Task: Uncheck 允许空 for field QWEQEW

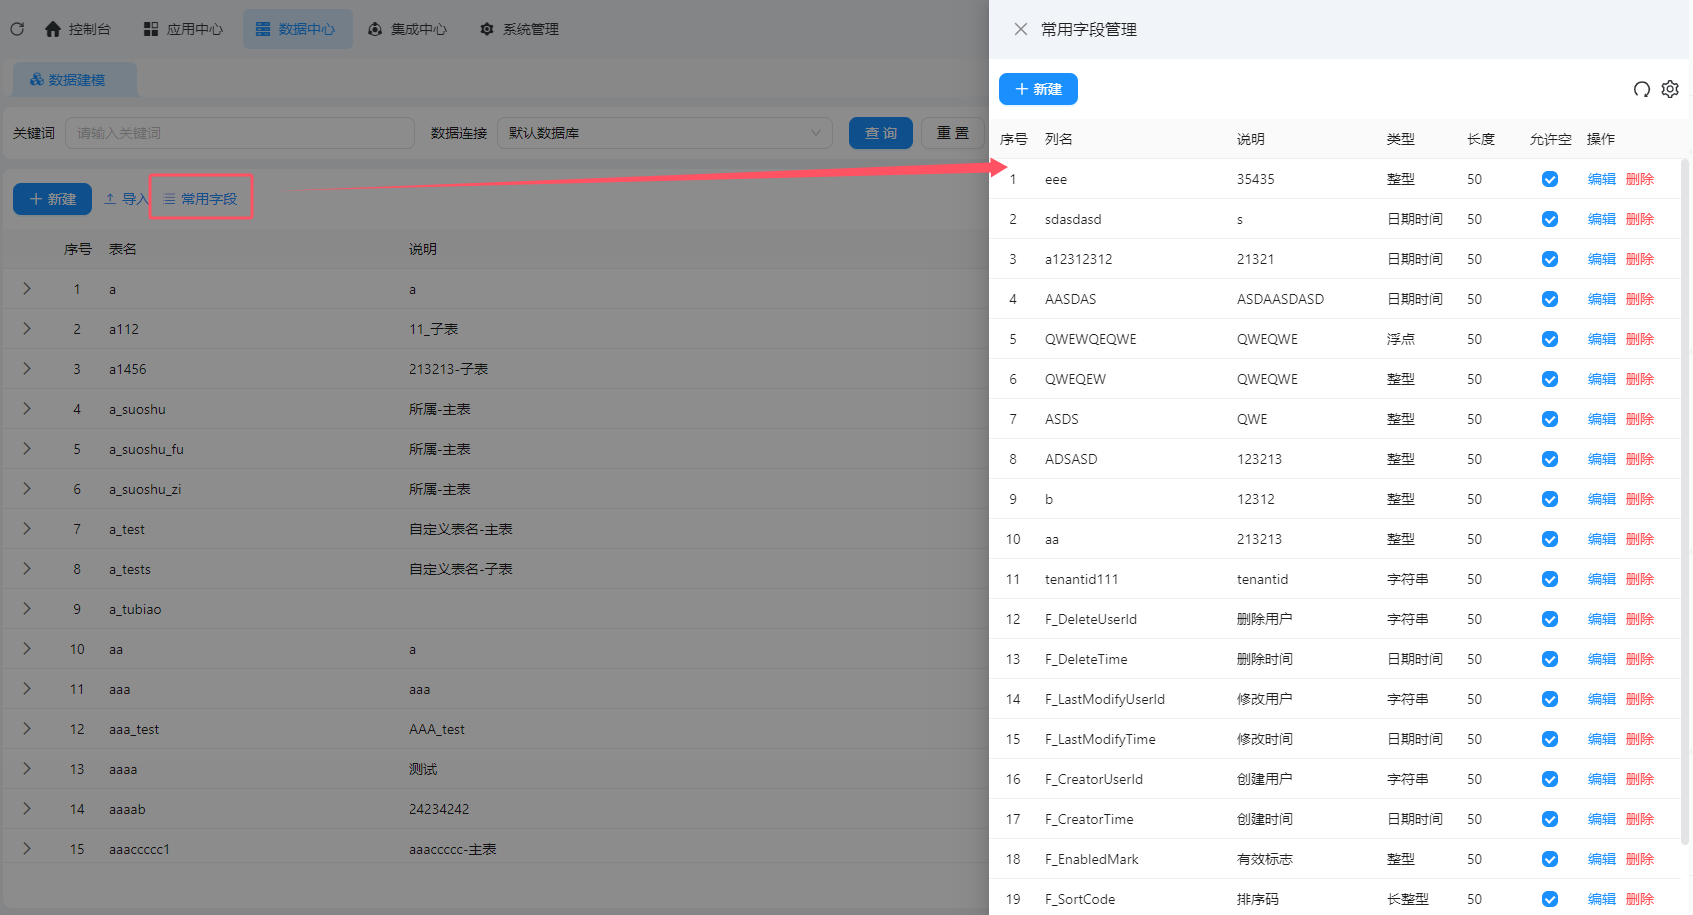Action: 1550,379
